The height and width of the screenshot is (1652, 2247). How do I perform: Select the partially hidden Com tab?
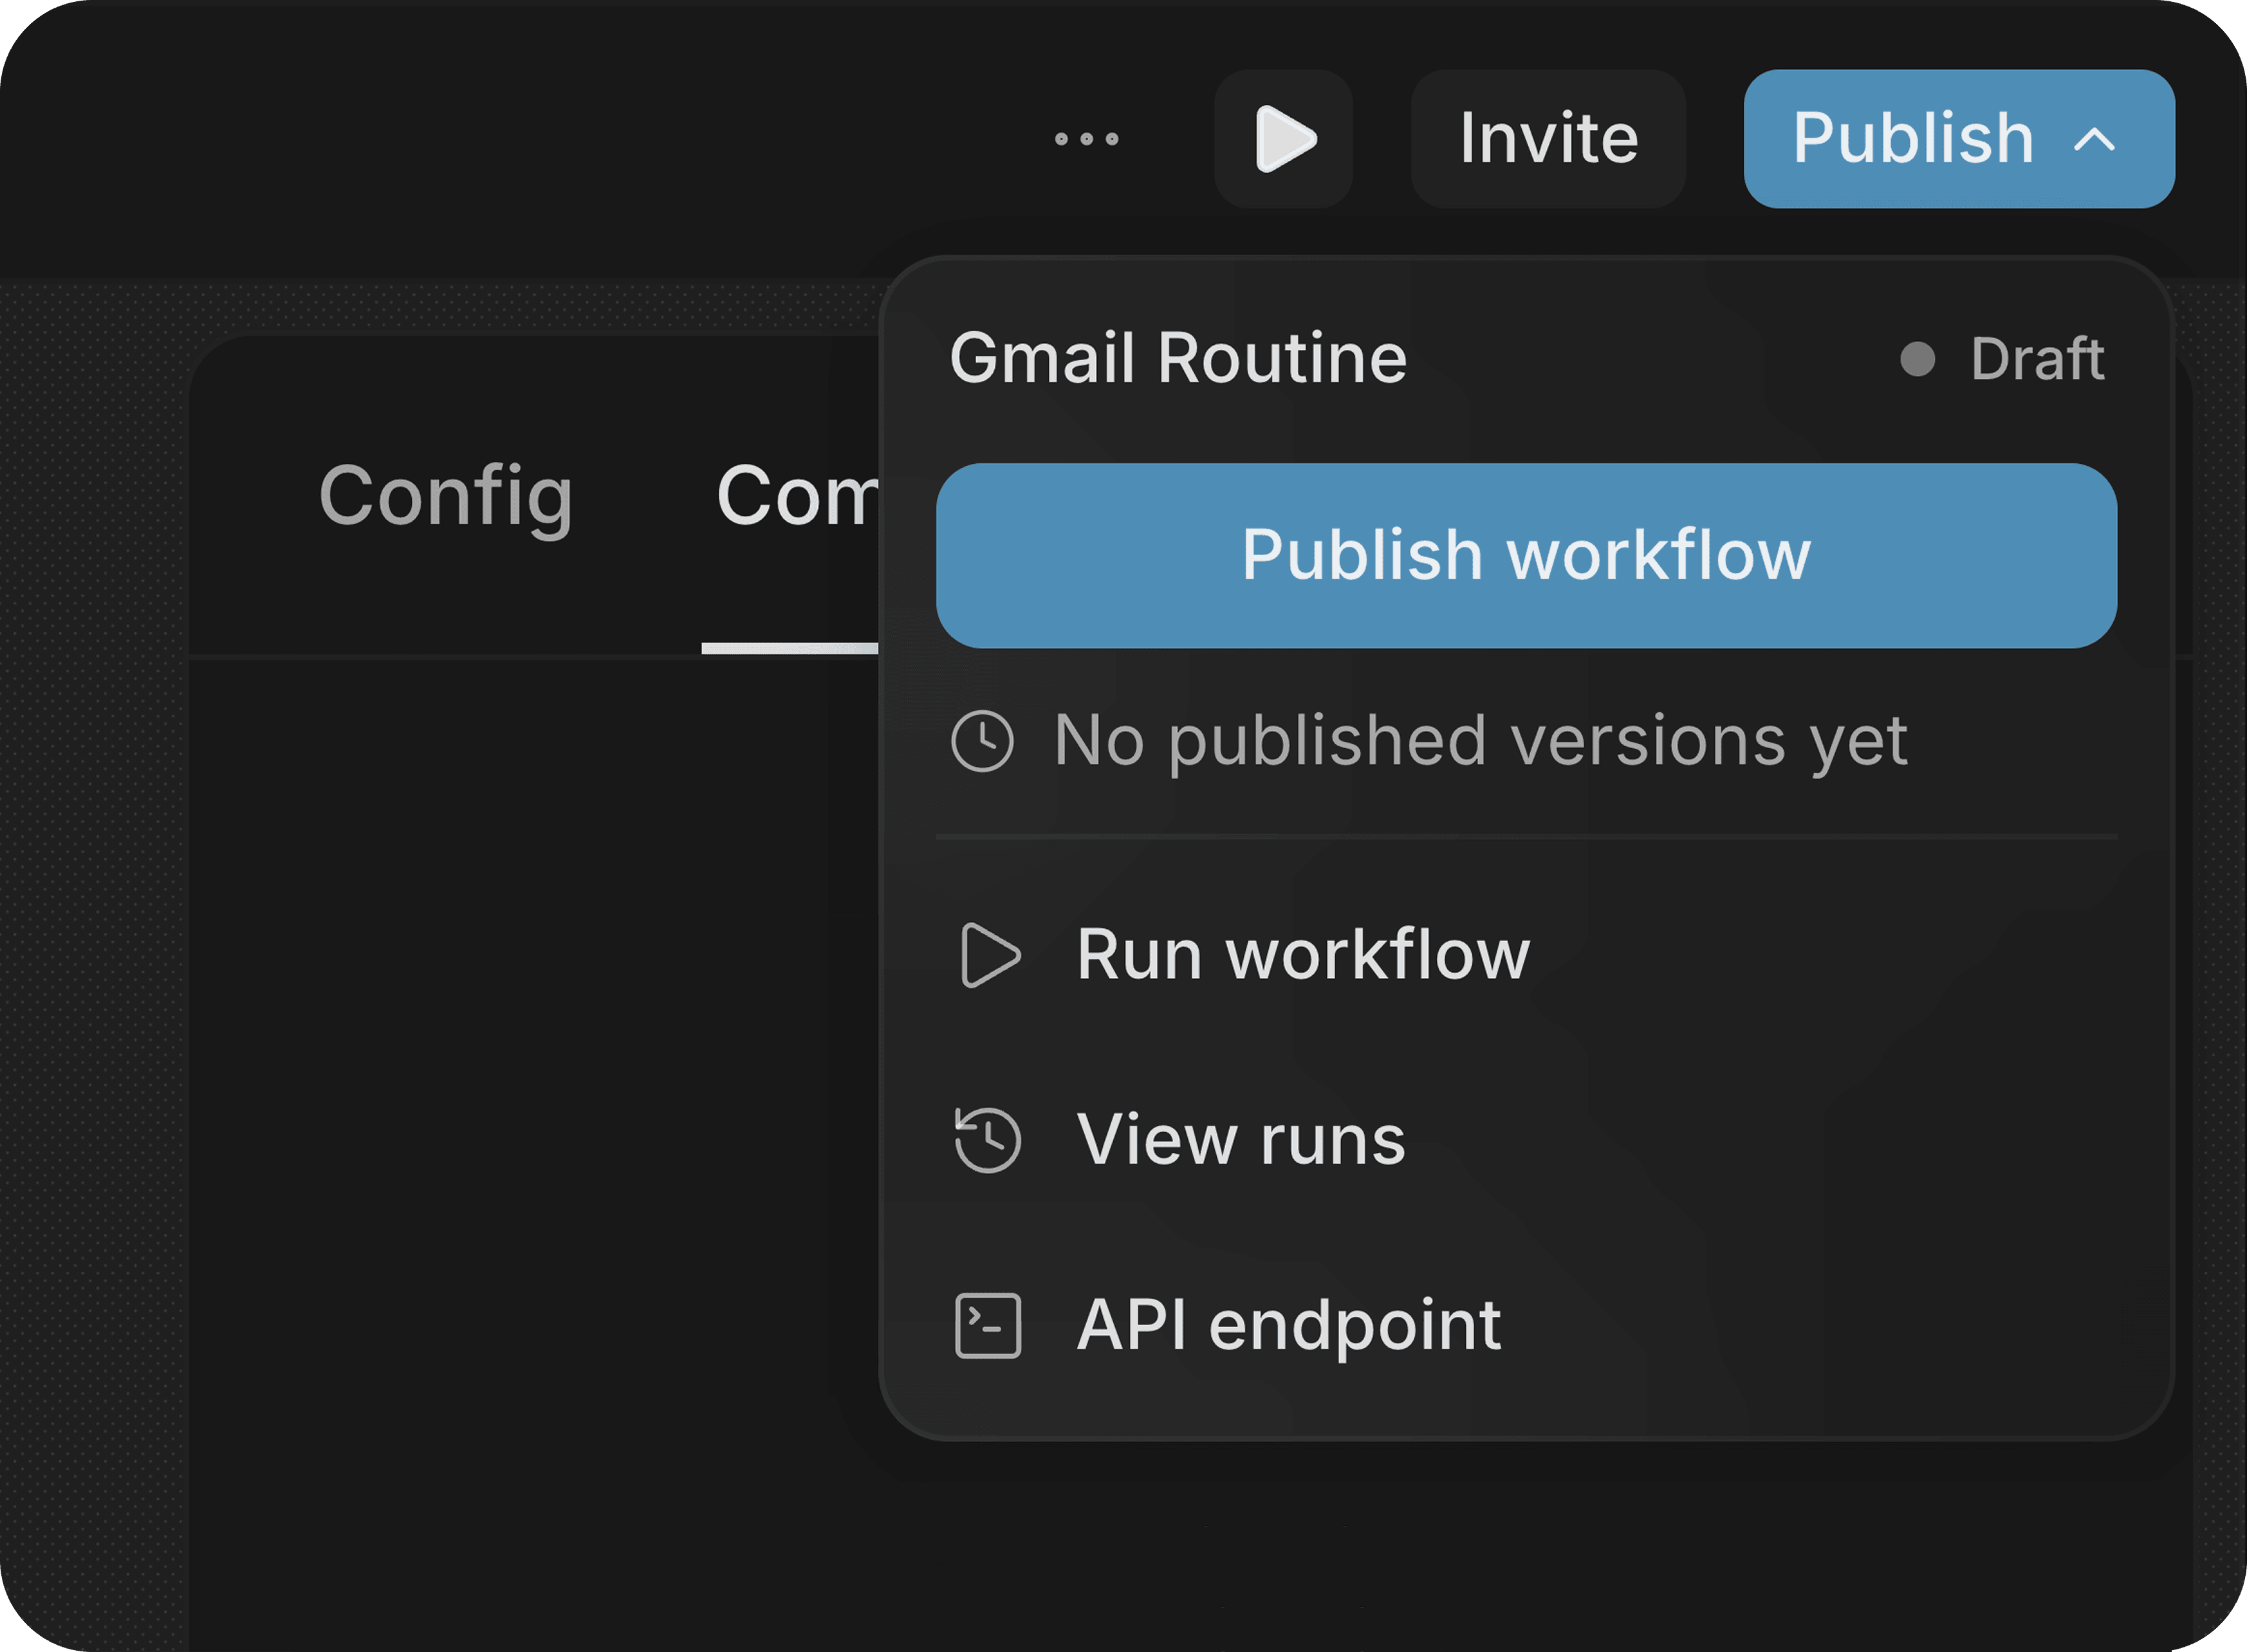798,497
